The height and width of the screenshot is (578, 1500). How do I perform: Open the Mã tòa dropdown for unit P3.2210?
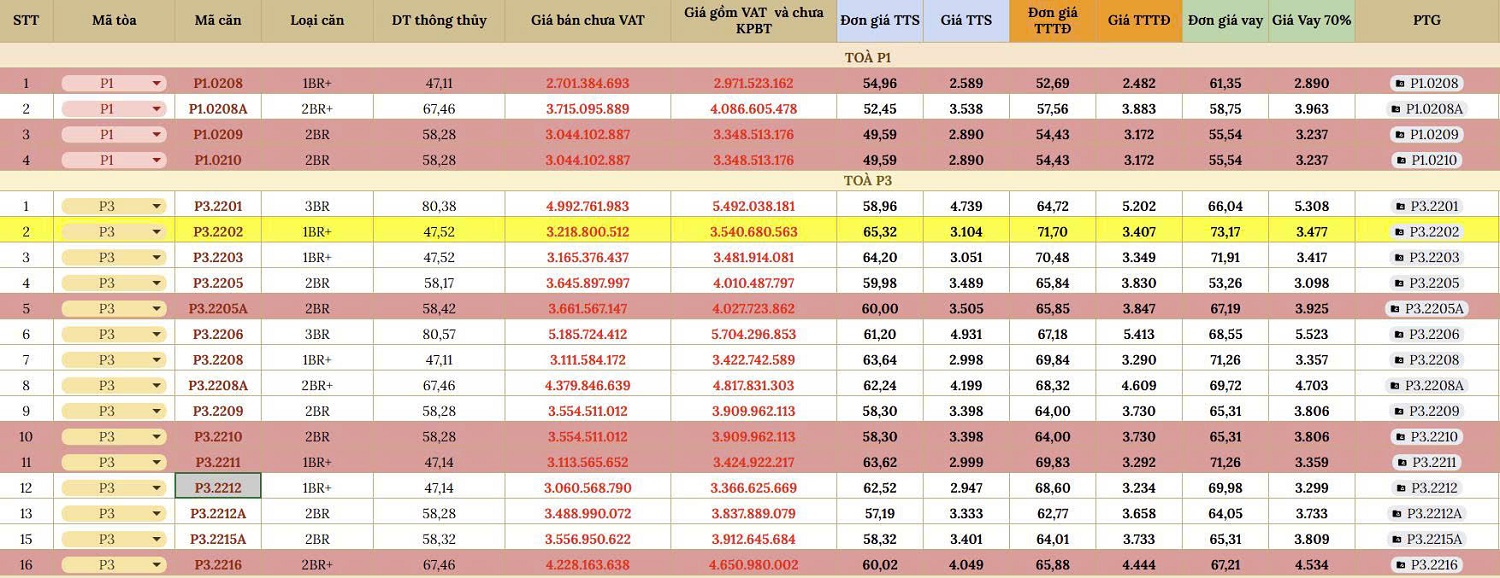click(x=156, y=437)
